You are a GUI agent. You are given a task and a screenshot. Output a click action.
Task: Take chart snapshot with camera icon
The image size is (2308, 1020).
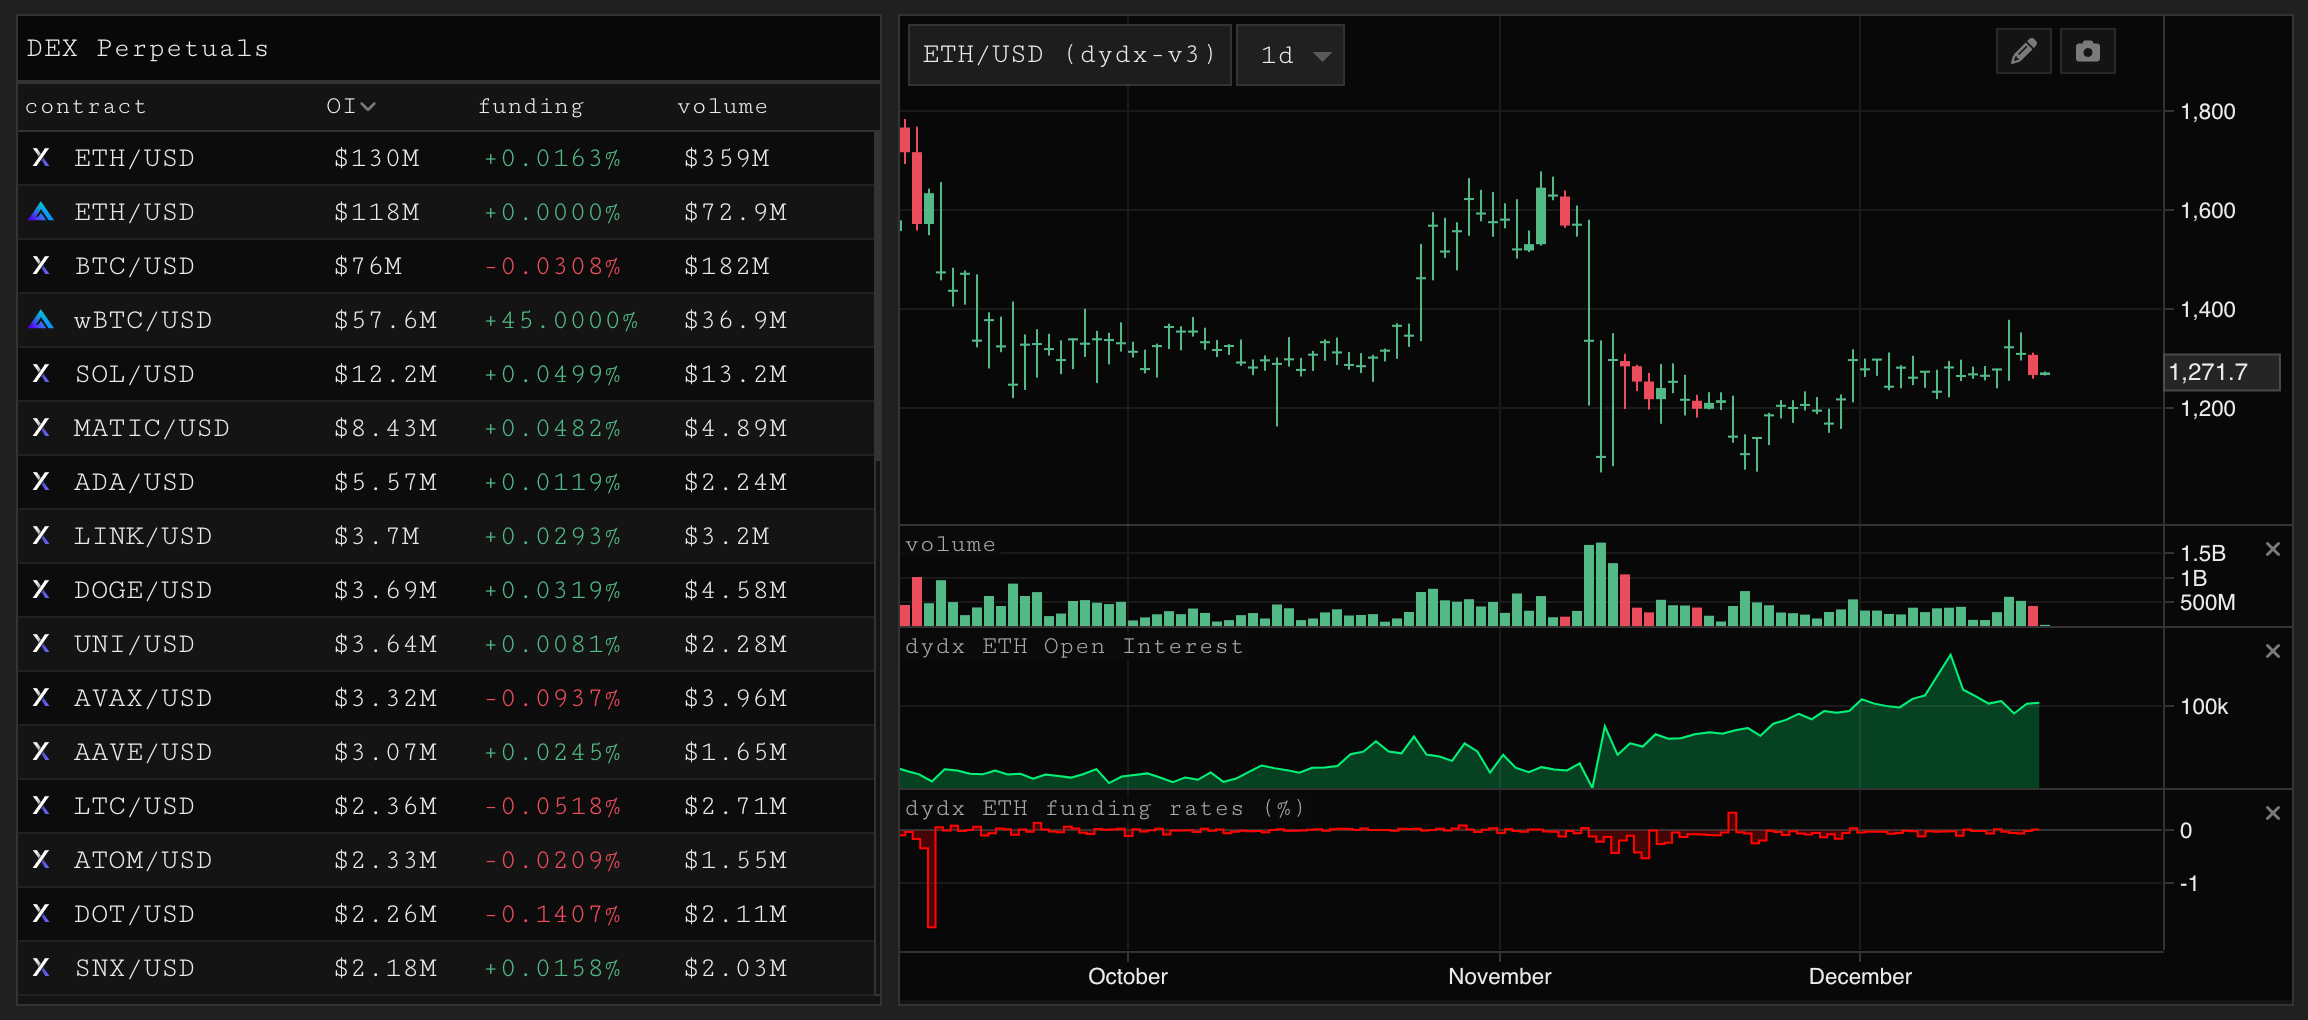tap(2087, 51)
